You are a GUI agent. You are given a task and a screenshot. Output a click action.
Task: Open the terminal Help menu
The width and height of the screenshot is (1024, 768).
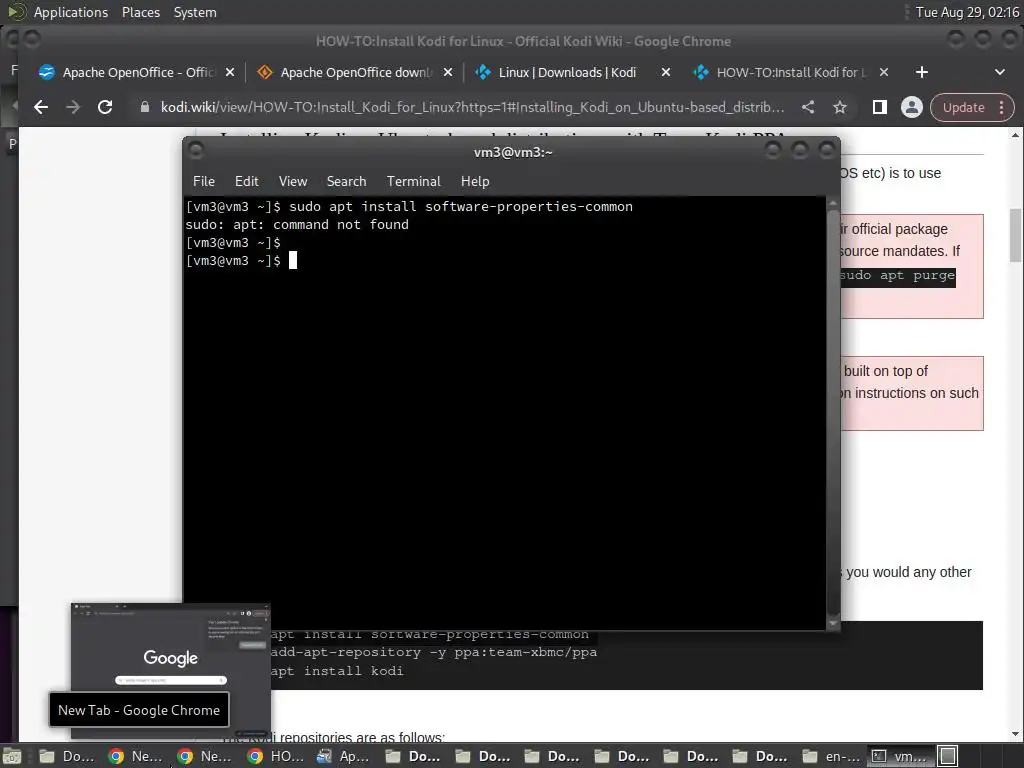coord(475,181)
